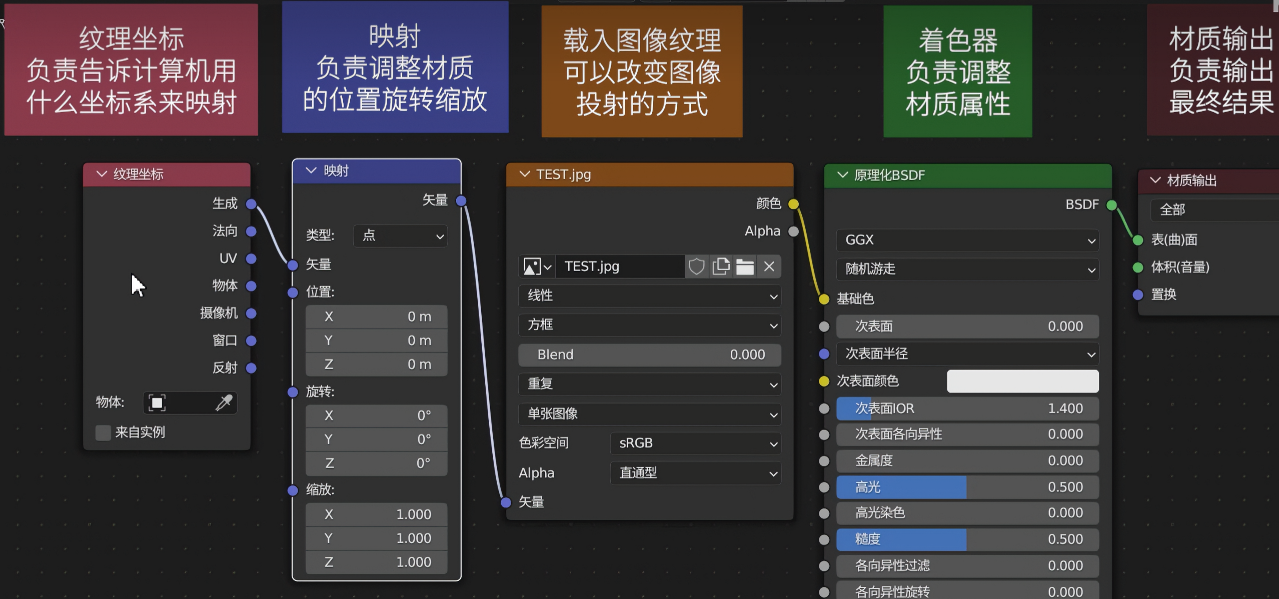
Task: Click the new image copy icon
Action: tap(721, 267)
